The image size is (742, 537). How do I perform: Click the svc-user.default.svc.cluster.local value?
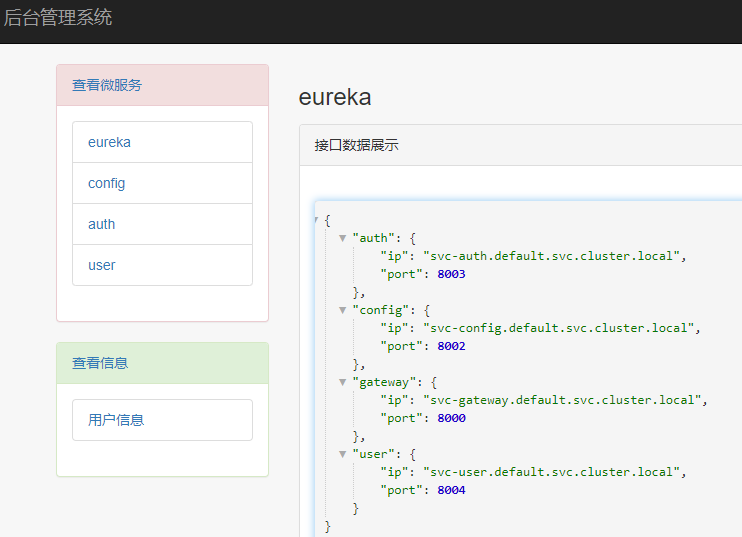click(x=551, y=472)
